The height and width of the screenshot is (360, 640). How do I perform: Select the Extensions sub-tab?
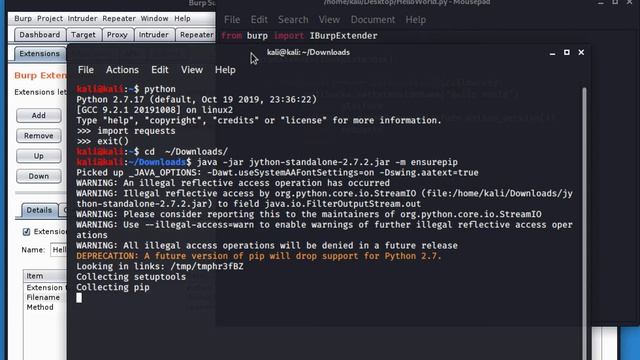tap(39, 53)
